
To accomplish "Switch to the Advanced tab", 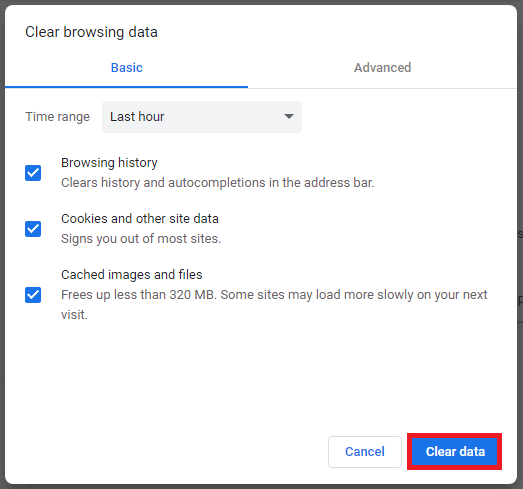I will click(x=382, y=68).
